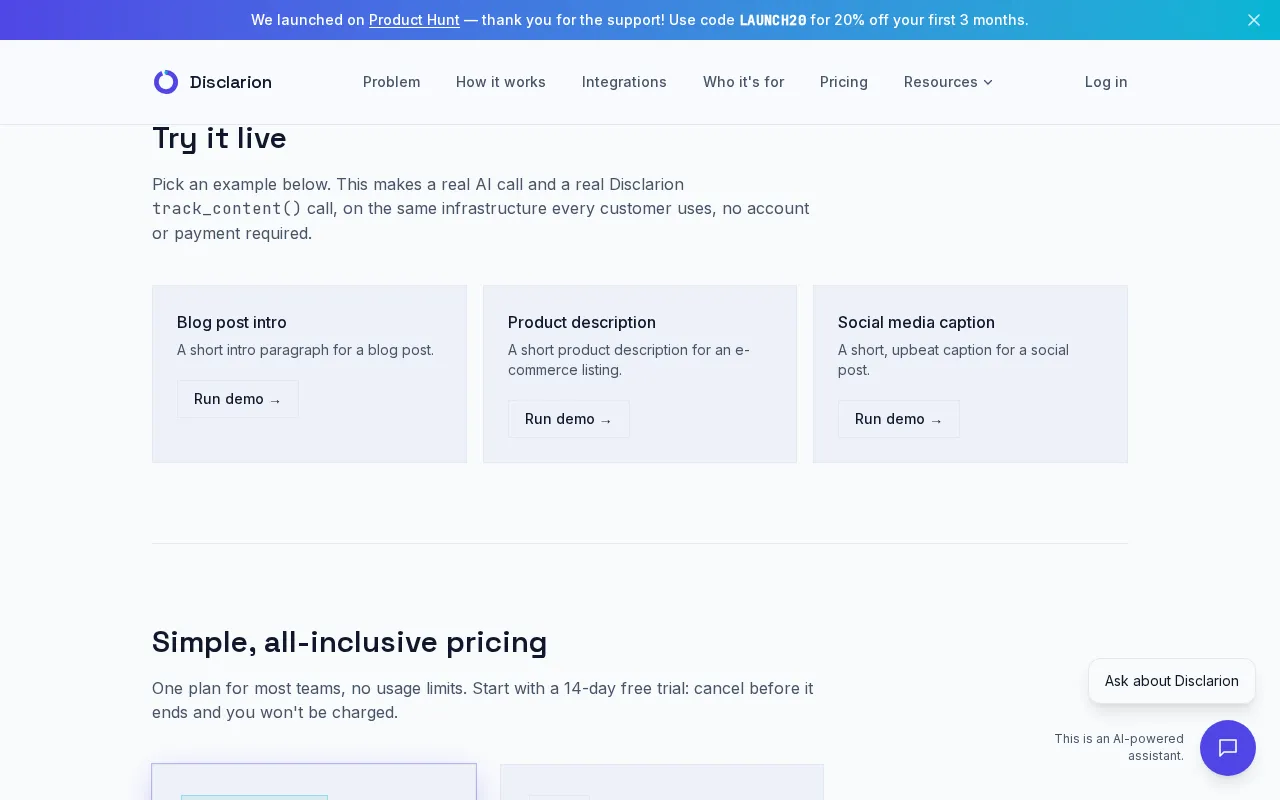Dismiss the Product Hunt launch banner

click(x=1254, y=20)
